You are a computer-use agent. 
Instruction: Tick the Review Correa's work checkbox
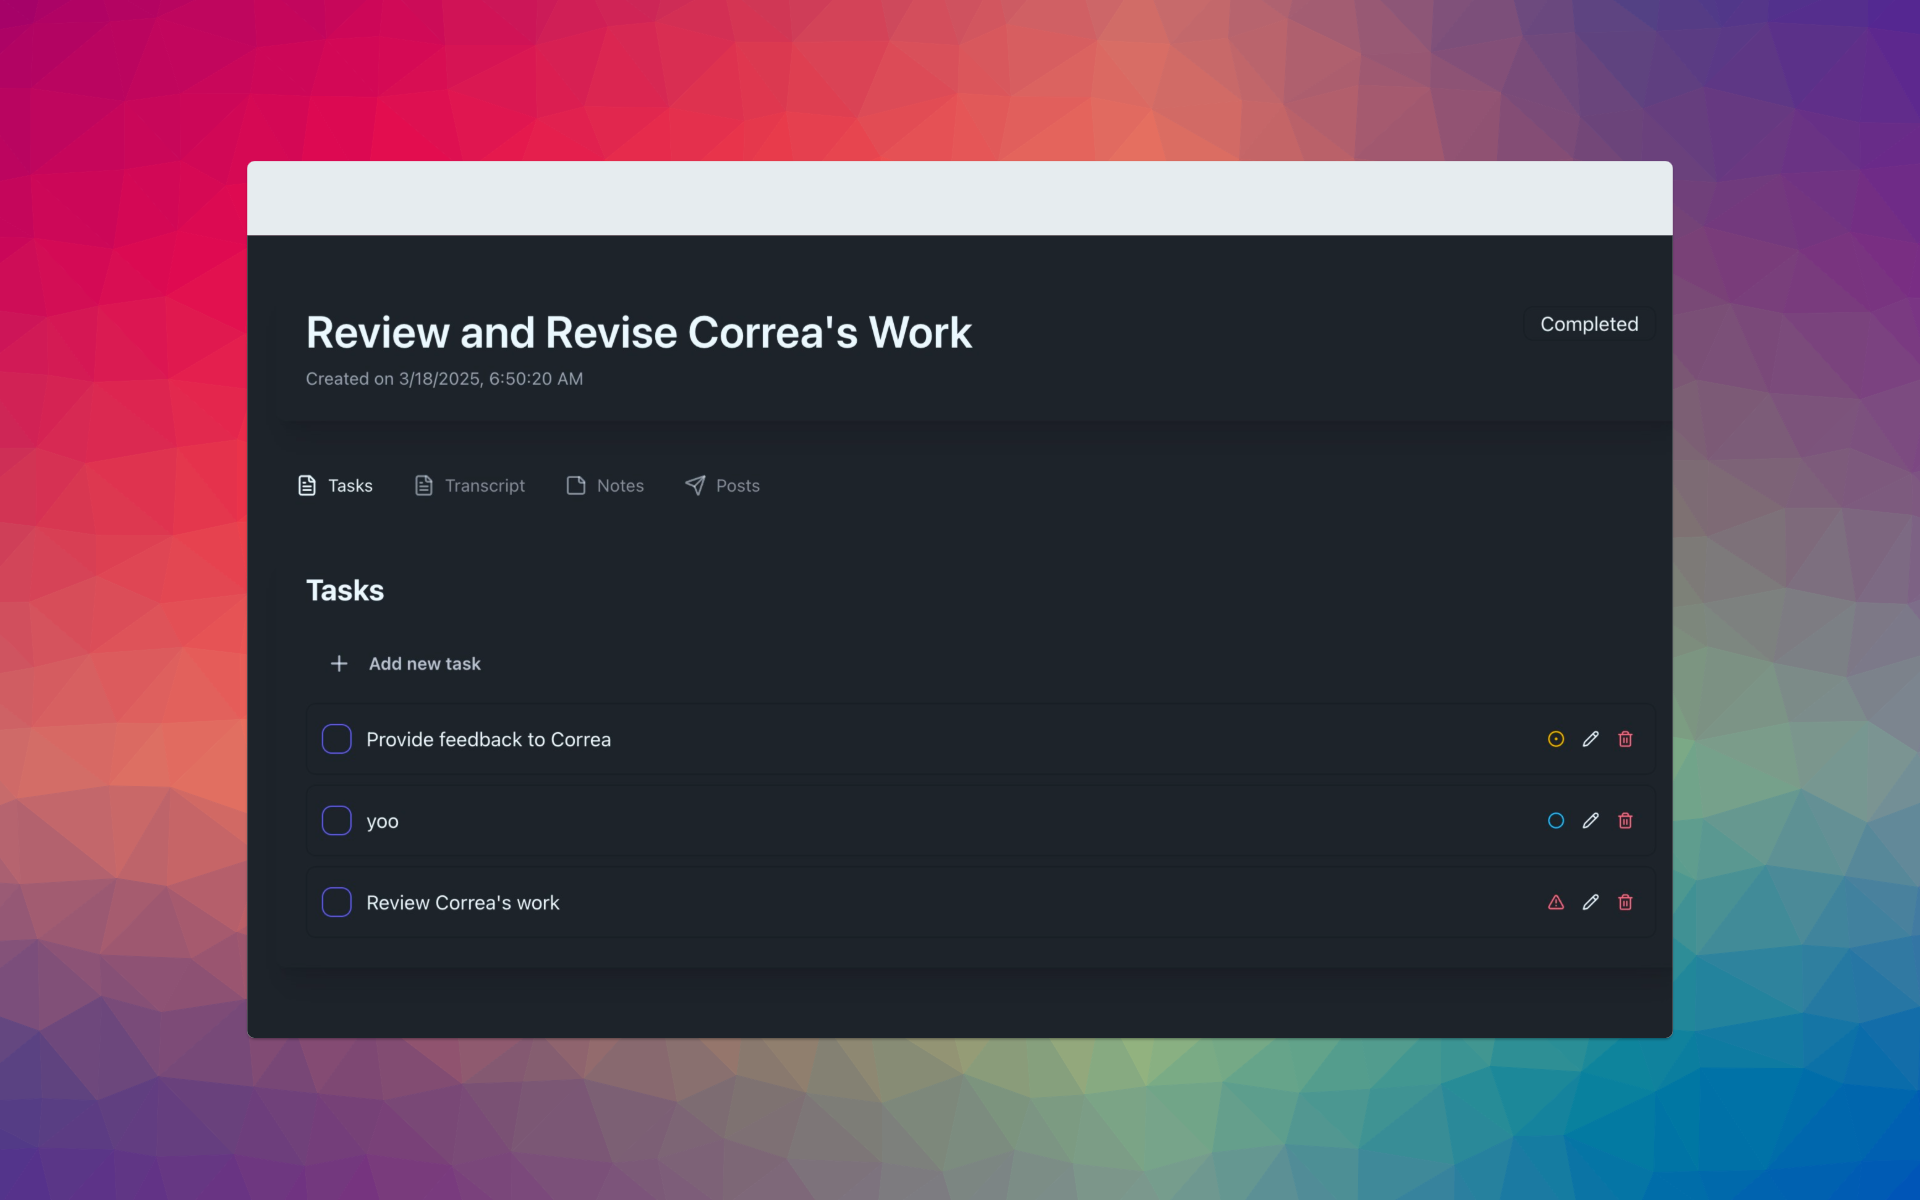click(x=336, y=902)
